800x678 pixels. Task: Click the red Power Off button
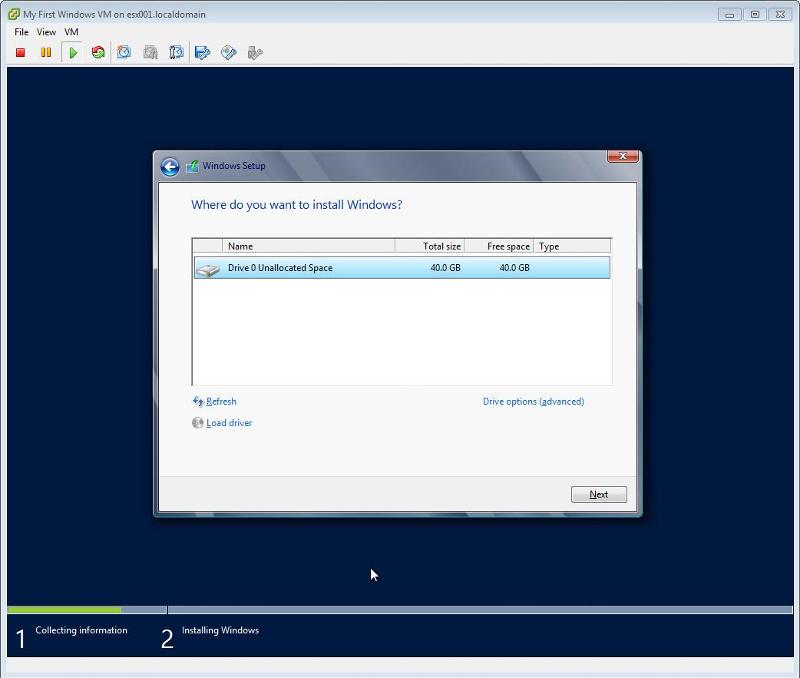click(20, 53)
